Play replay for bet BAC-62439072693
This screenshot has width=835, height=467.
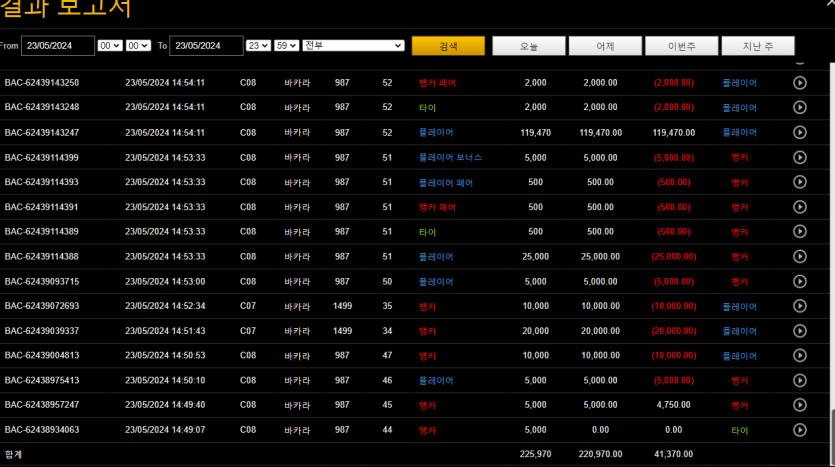tap(799, 306)
